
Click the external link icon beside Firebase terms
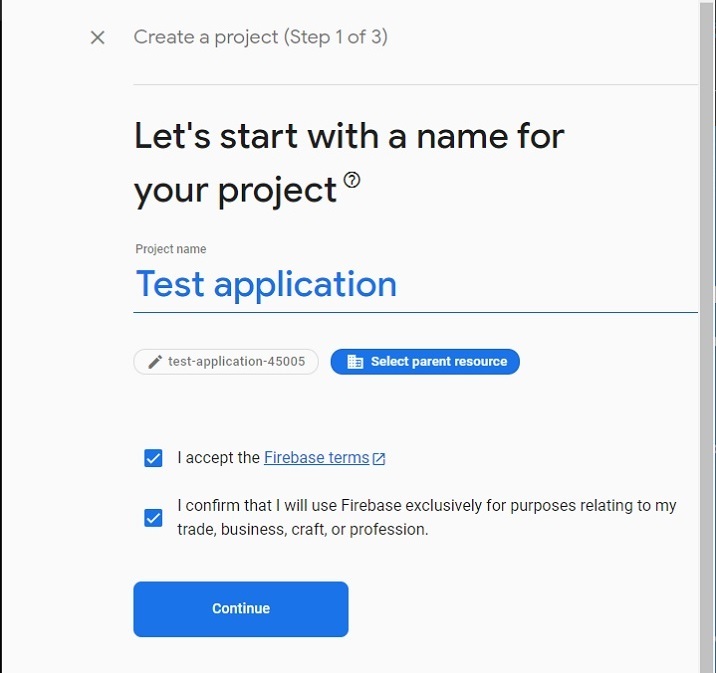click(379, 459)
